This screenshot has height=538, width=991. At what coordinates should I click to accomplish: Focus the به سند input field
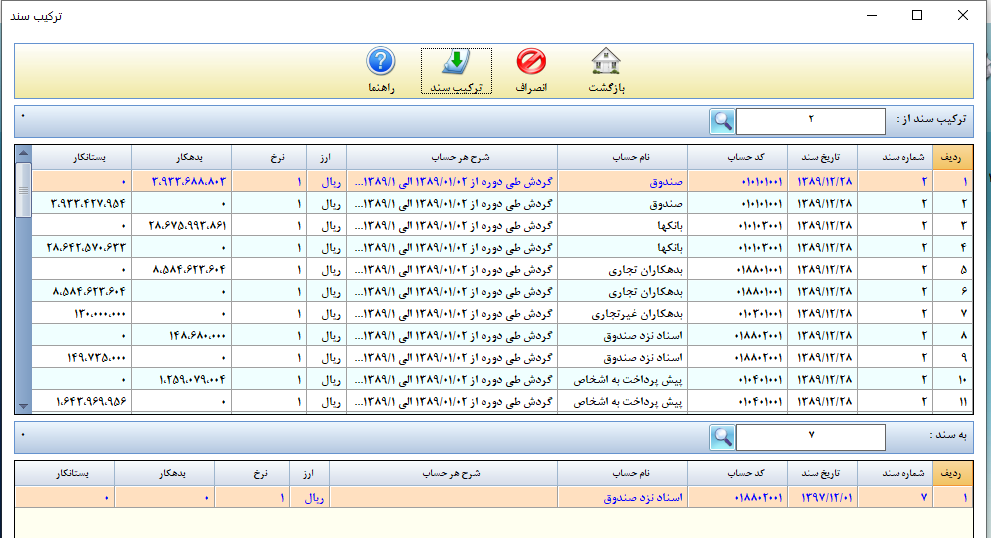coord(810,438)
